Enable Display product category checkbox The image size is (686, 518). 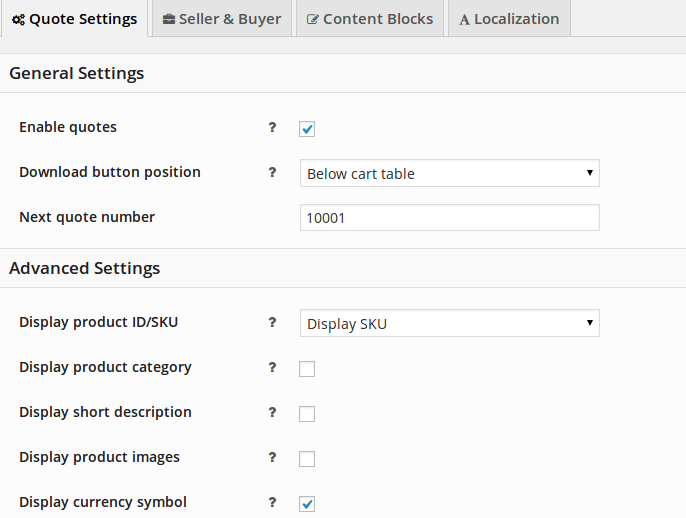tap(307, 369)
